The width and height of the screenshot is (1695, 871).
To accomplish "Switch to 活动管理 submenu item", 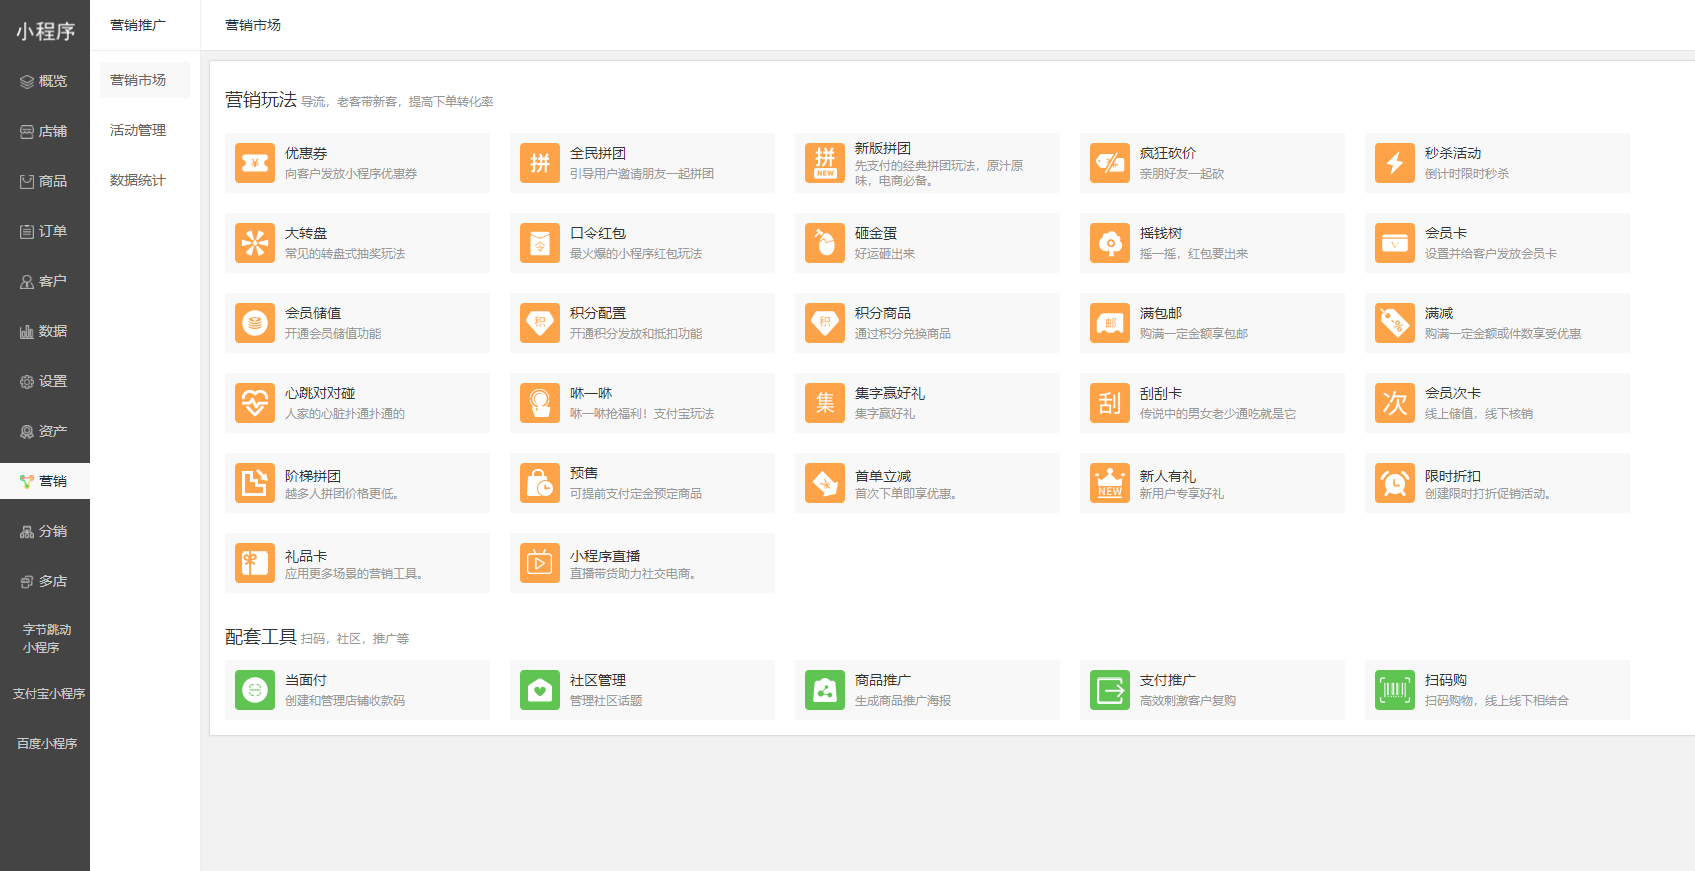I will 138,130.
